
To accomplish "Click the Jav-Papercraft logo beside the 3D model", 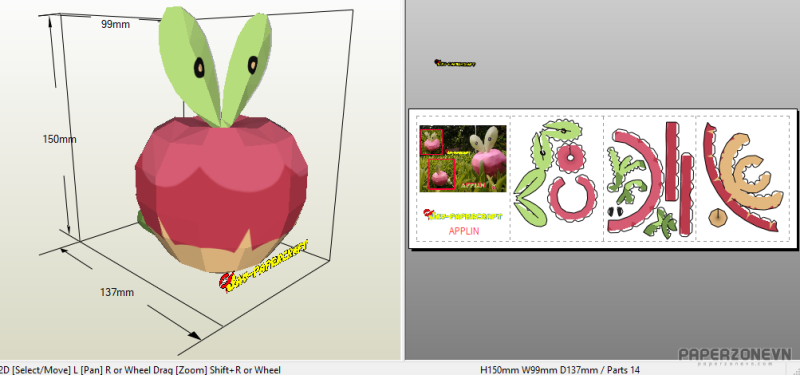I will (264, 265).
